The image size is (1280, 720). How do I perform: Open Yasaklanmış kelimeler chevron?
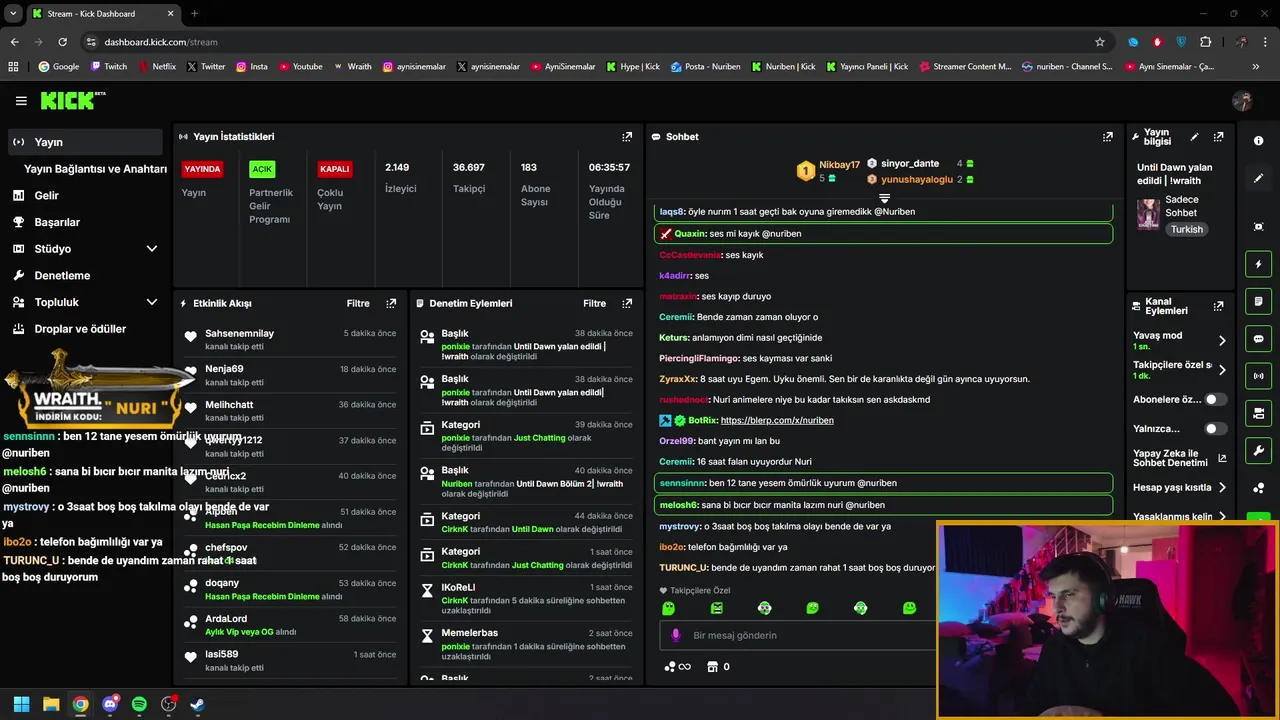pyautogui.click(x=1222, y=517)
